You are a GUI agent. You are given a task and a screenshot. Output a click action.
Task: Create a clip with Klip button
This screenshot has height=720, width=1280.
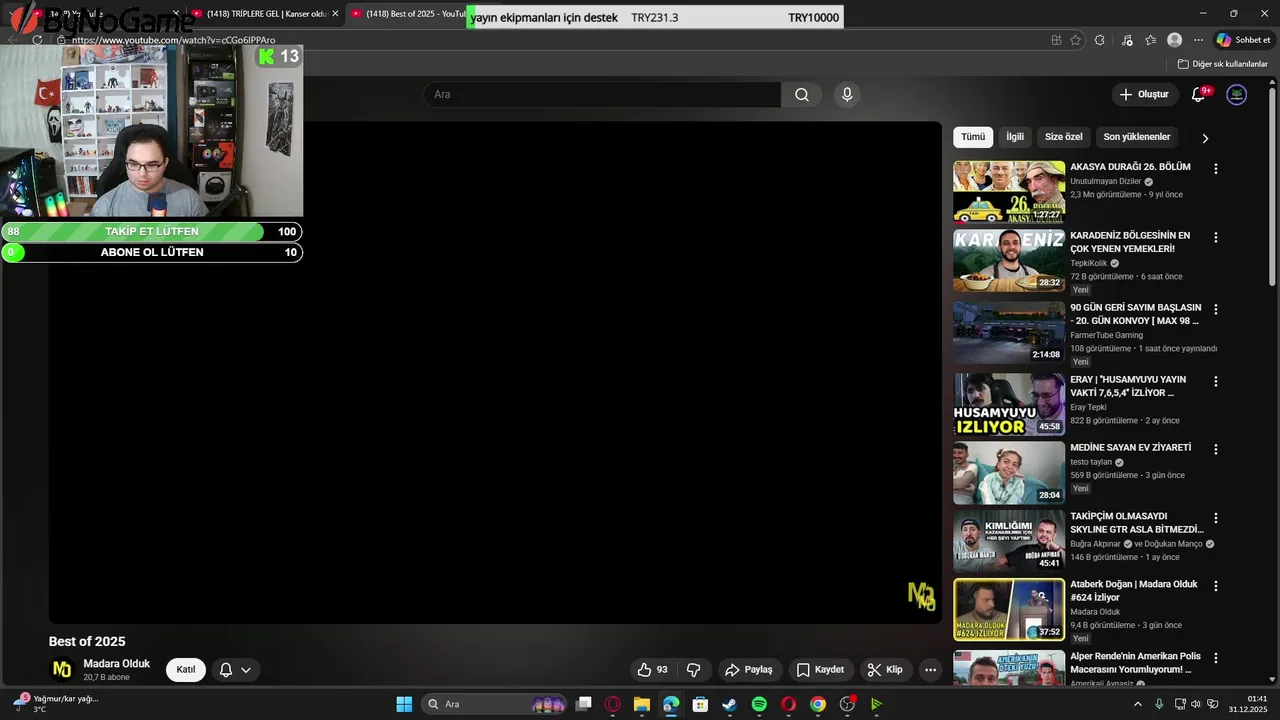(x=885, y=670)
